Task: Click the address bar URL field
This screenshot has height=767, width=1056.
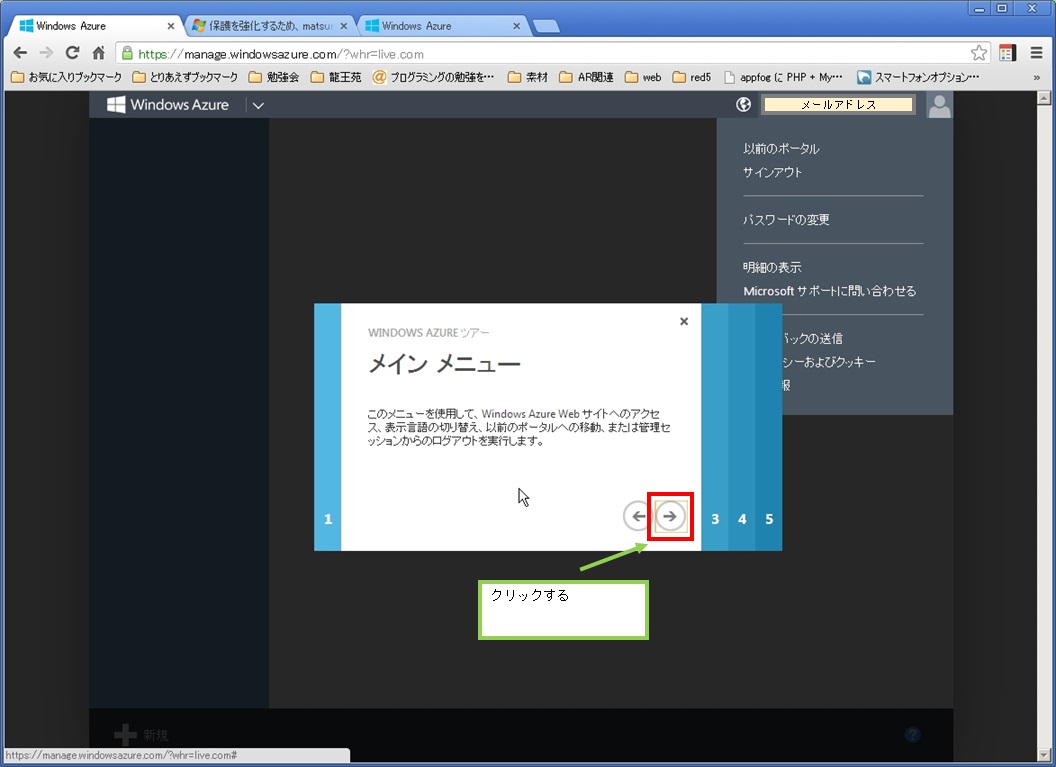Action: point(552,54)
